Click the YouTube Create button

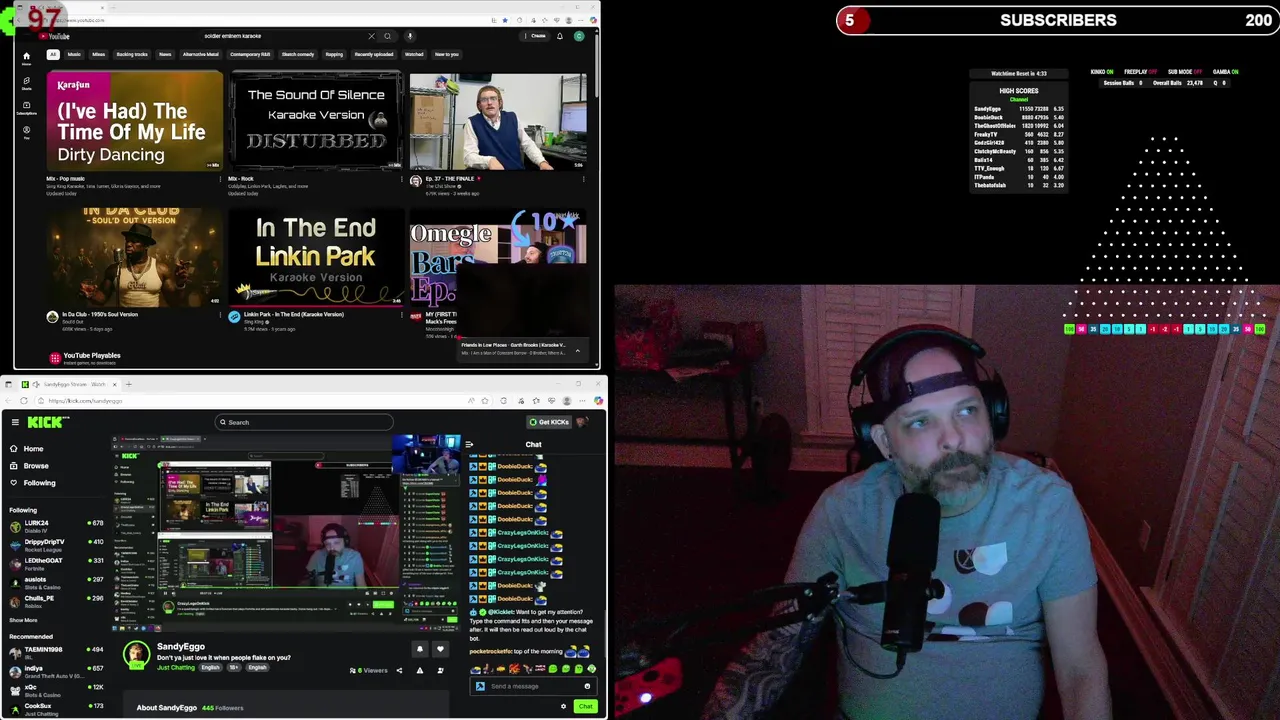(x=536, y=36)
